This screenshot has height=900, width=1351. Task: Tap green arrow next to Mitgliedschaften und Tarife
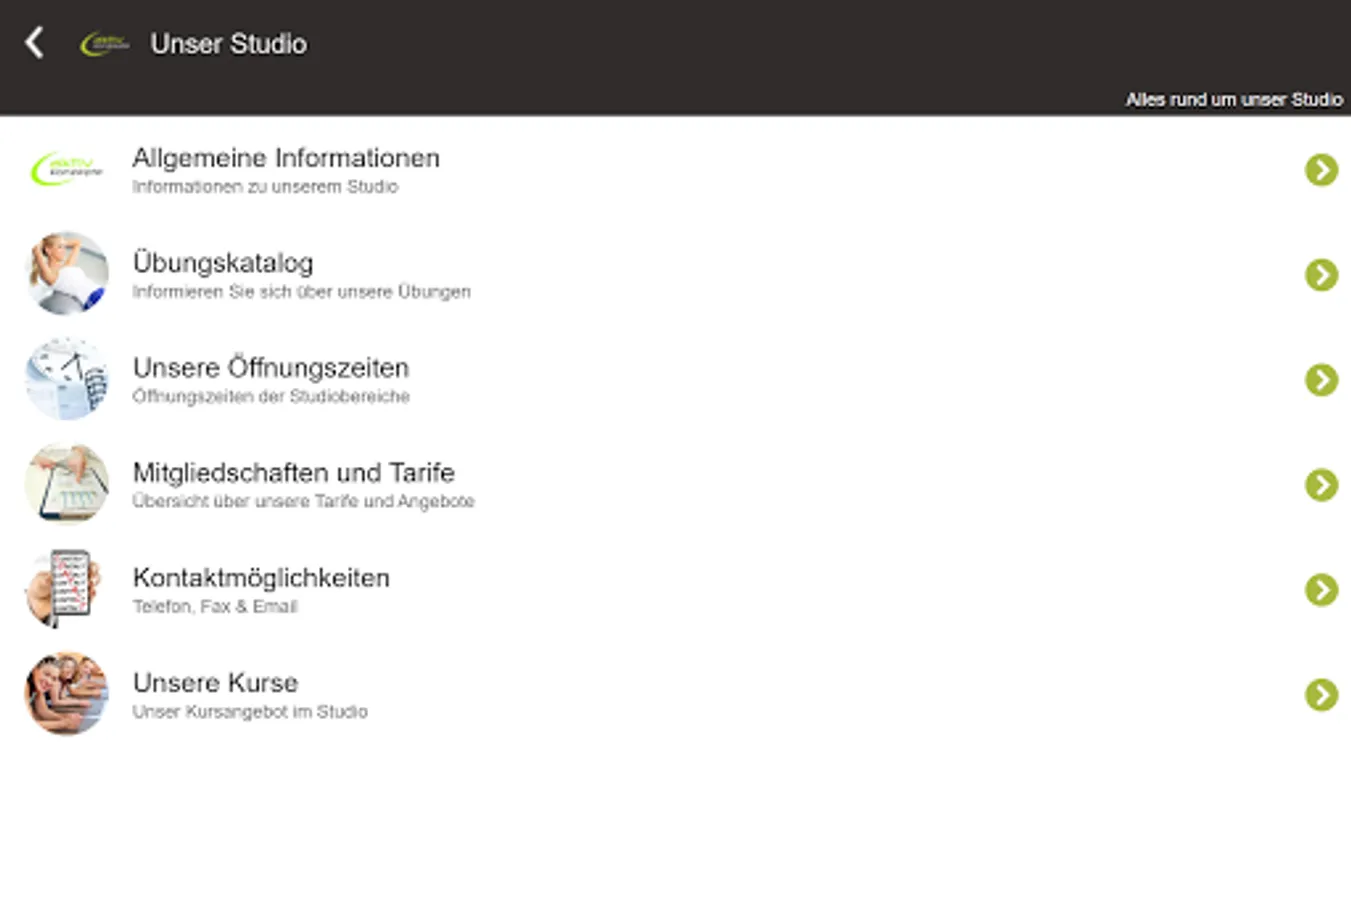1321,485
